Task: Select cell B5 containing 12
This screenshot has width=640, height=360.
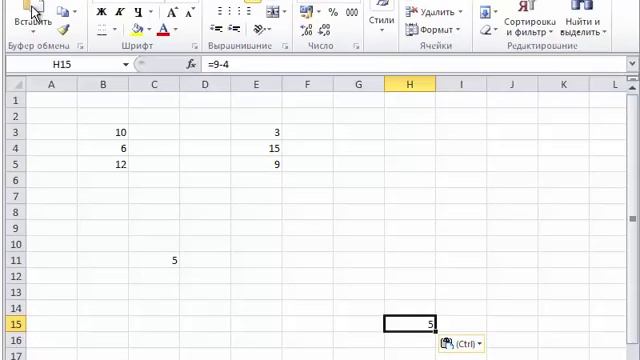Action: click(x=103, y=164)
